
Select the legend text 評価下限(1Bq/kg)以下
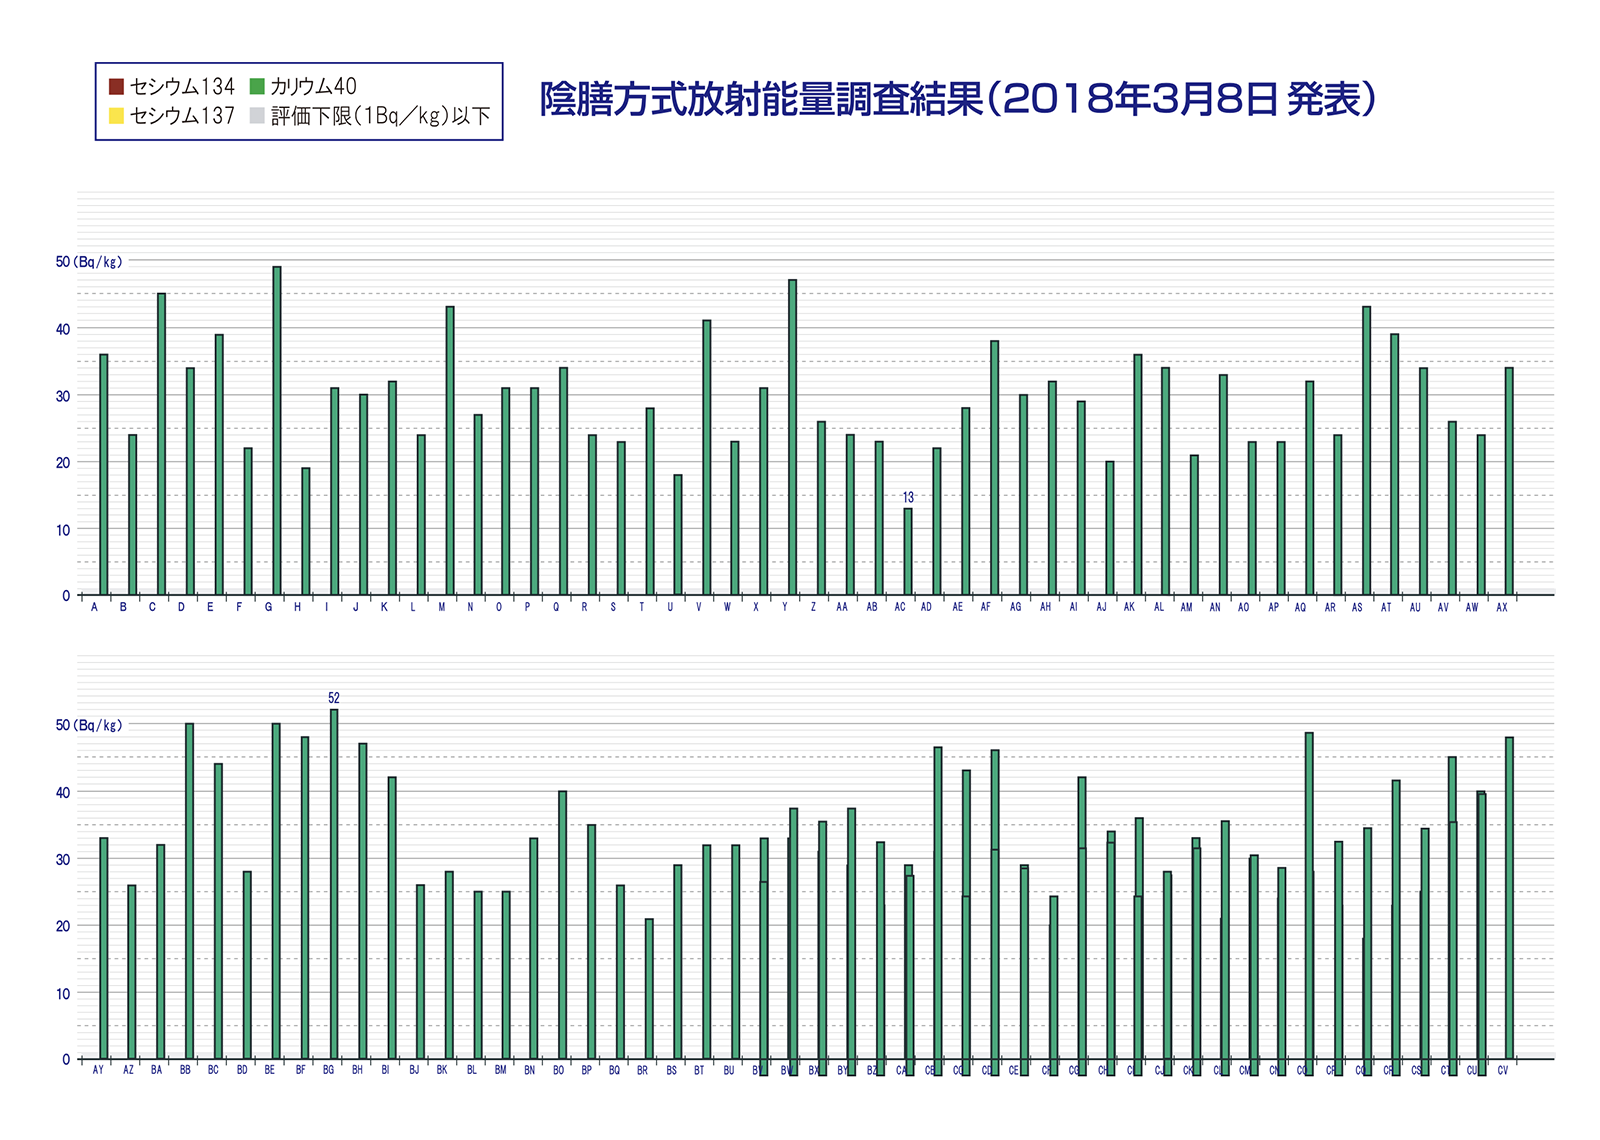(x=381, y=116)
